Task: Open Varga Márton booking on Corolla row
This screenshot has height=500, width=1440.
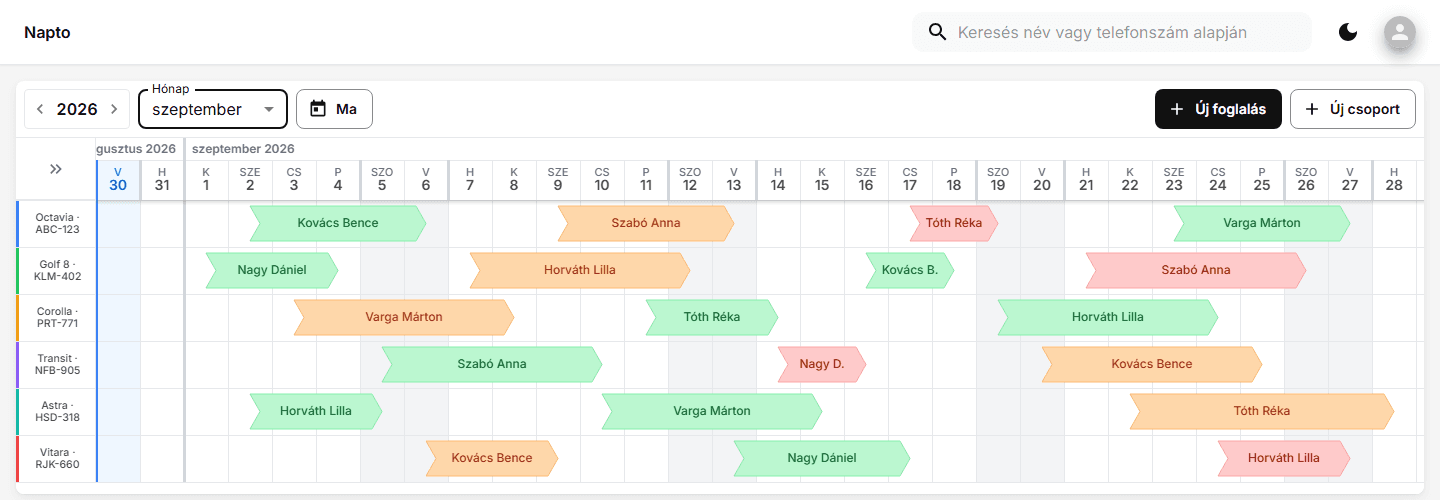Action: 404,317
